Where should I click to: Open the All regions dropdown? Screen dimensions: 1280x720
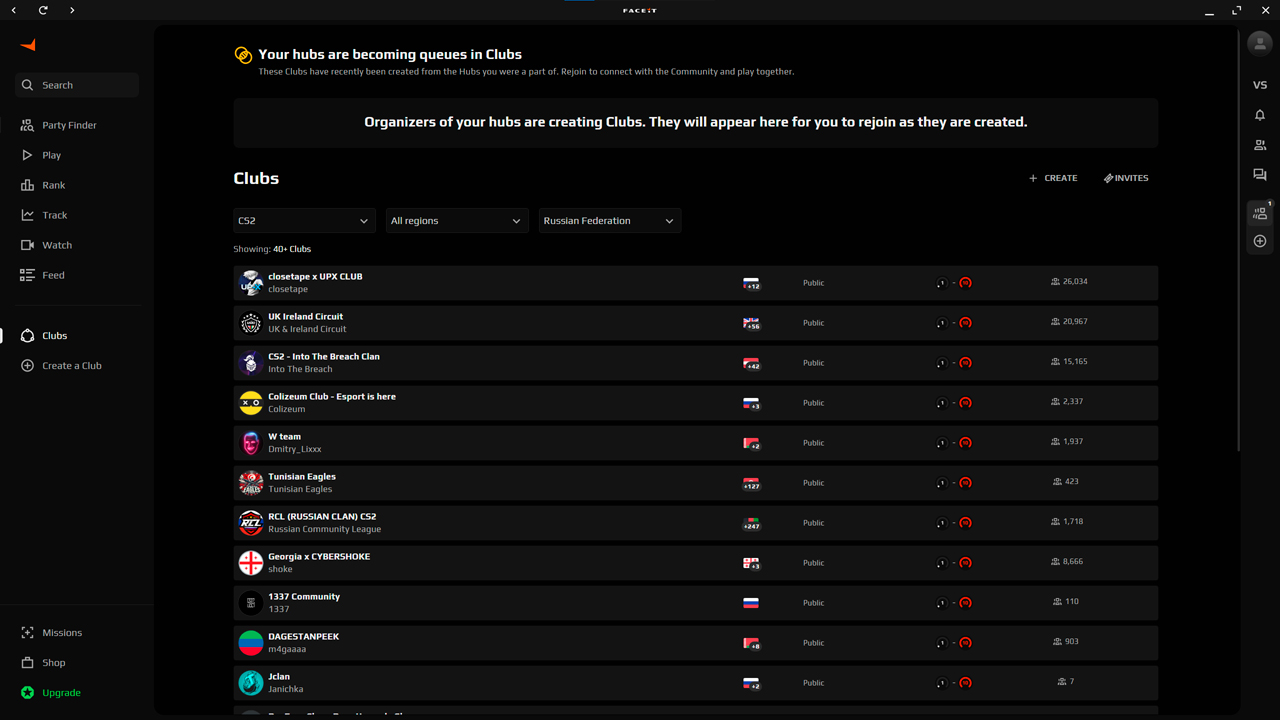(x=456, y=220)
